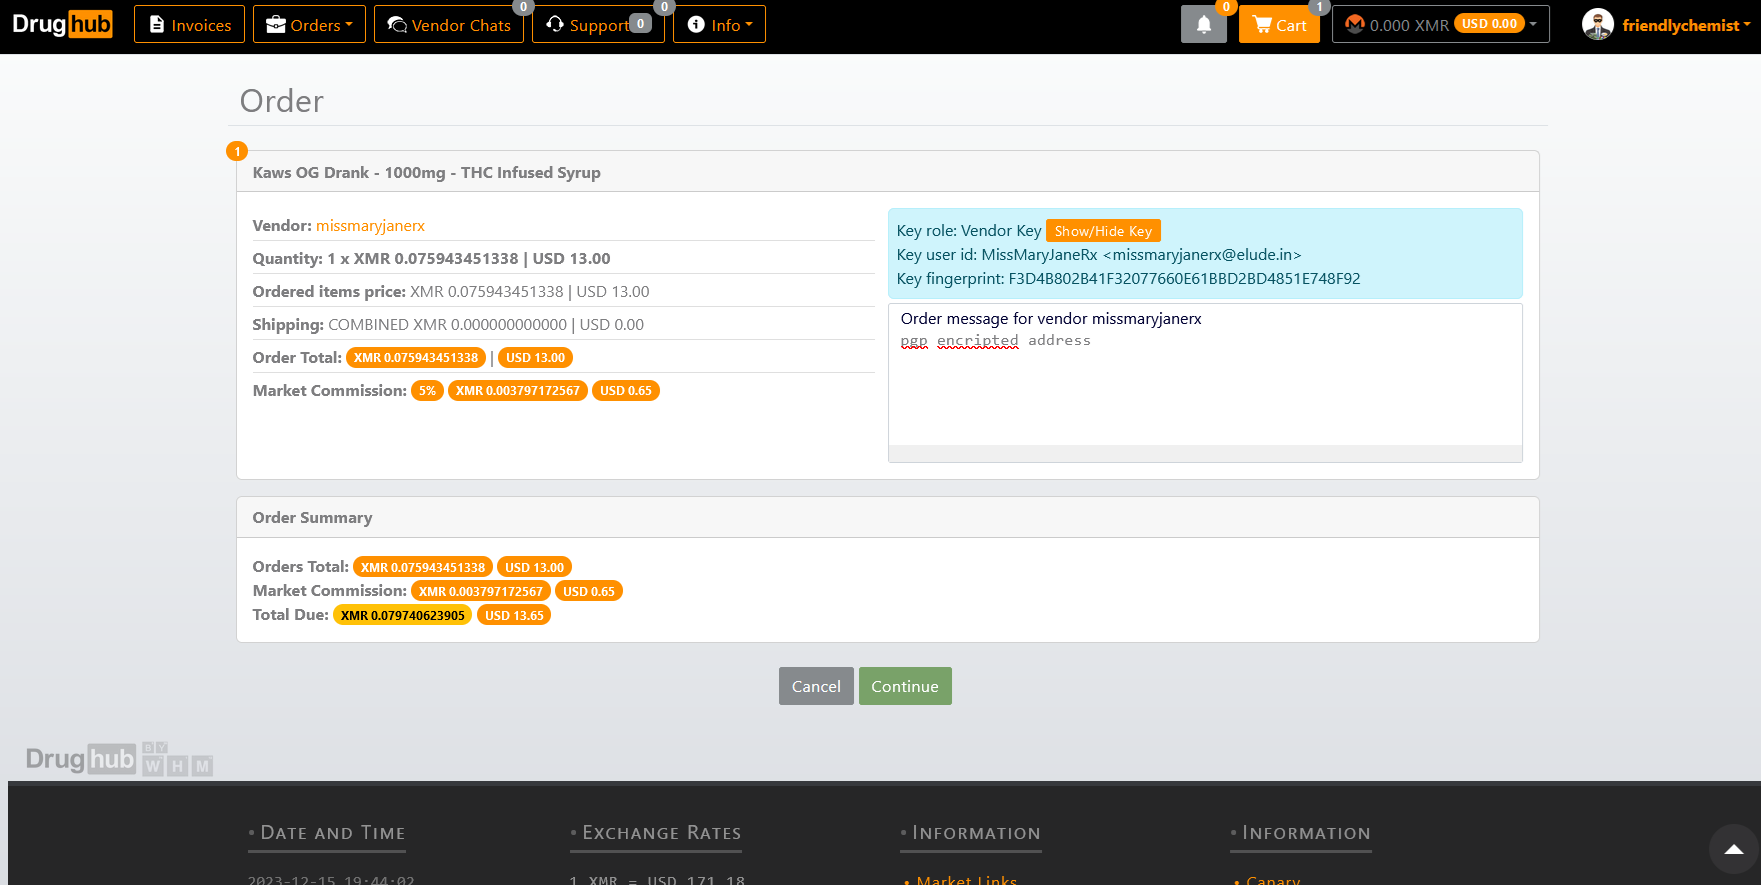Screen dimensions: 1761x885
Task: Click the Support unread count badge
Action: coord(641,24)
